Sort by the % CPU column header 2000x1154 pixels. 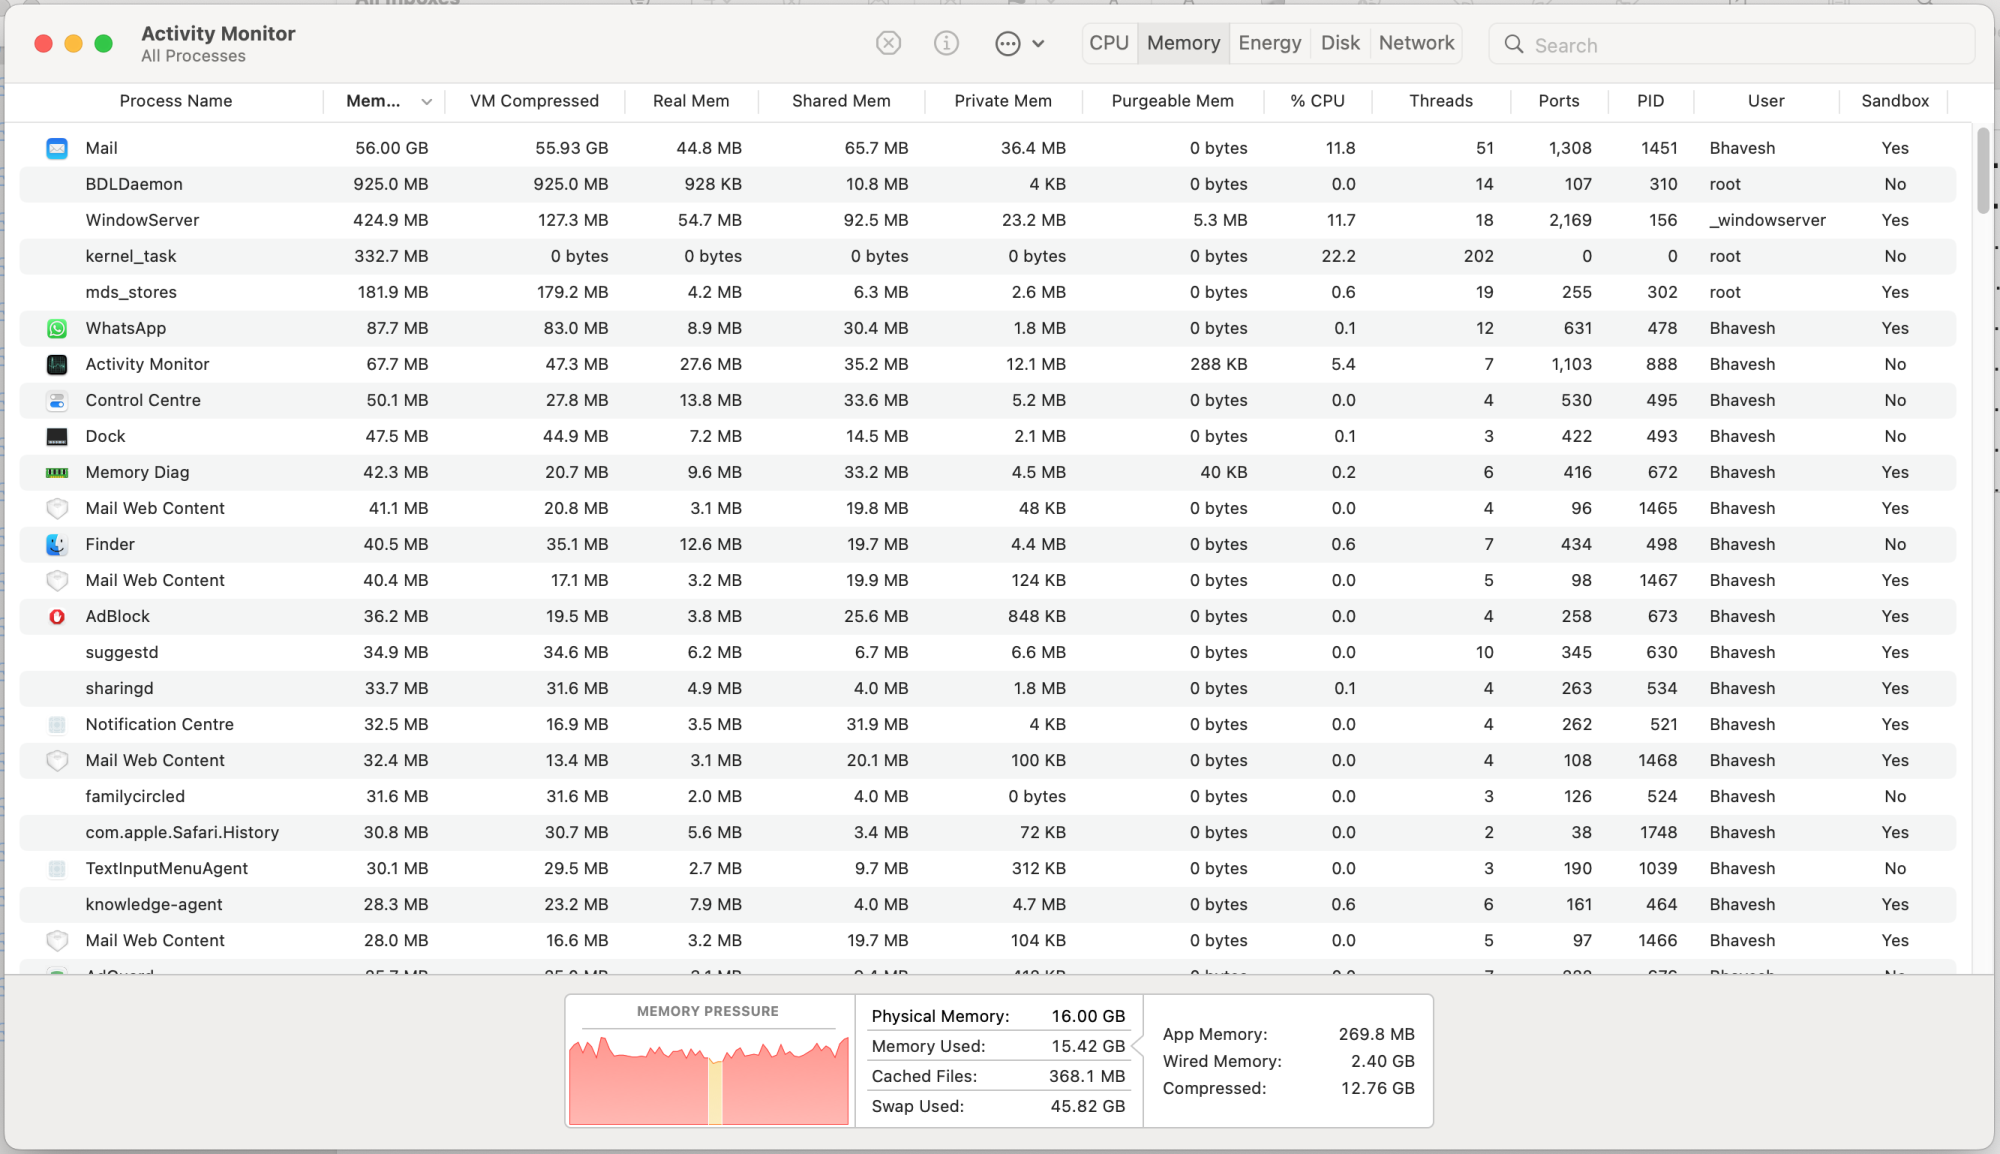click(1317, 101)
